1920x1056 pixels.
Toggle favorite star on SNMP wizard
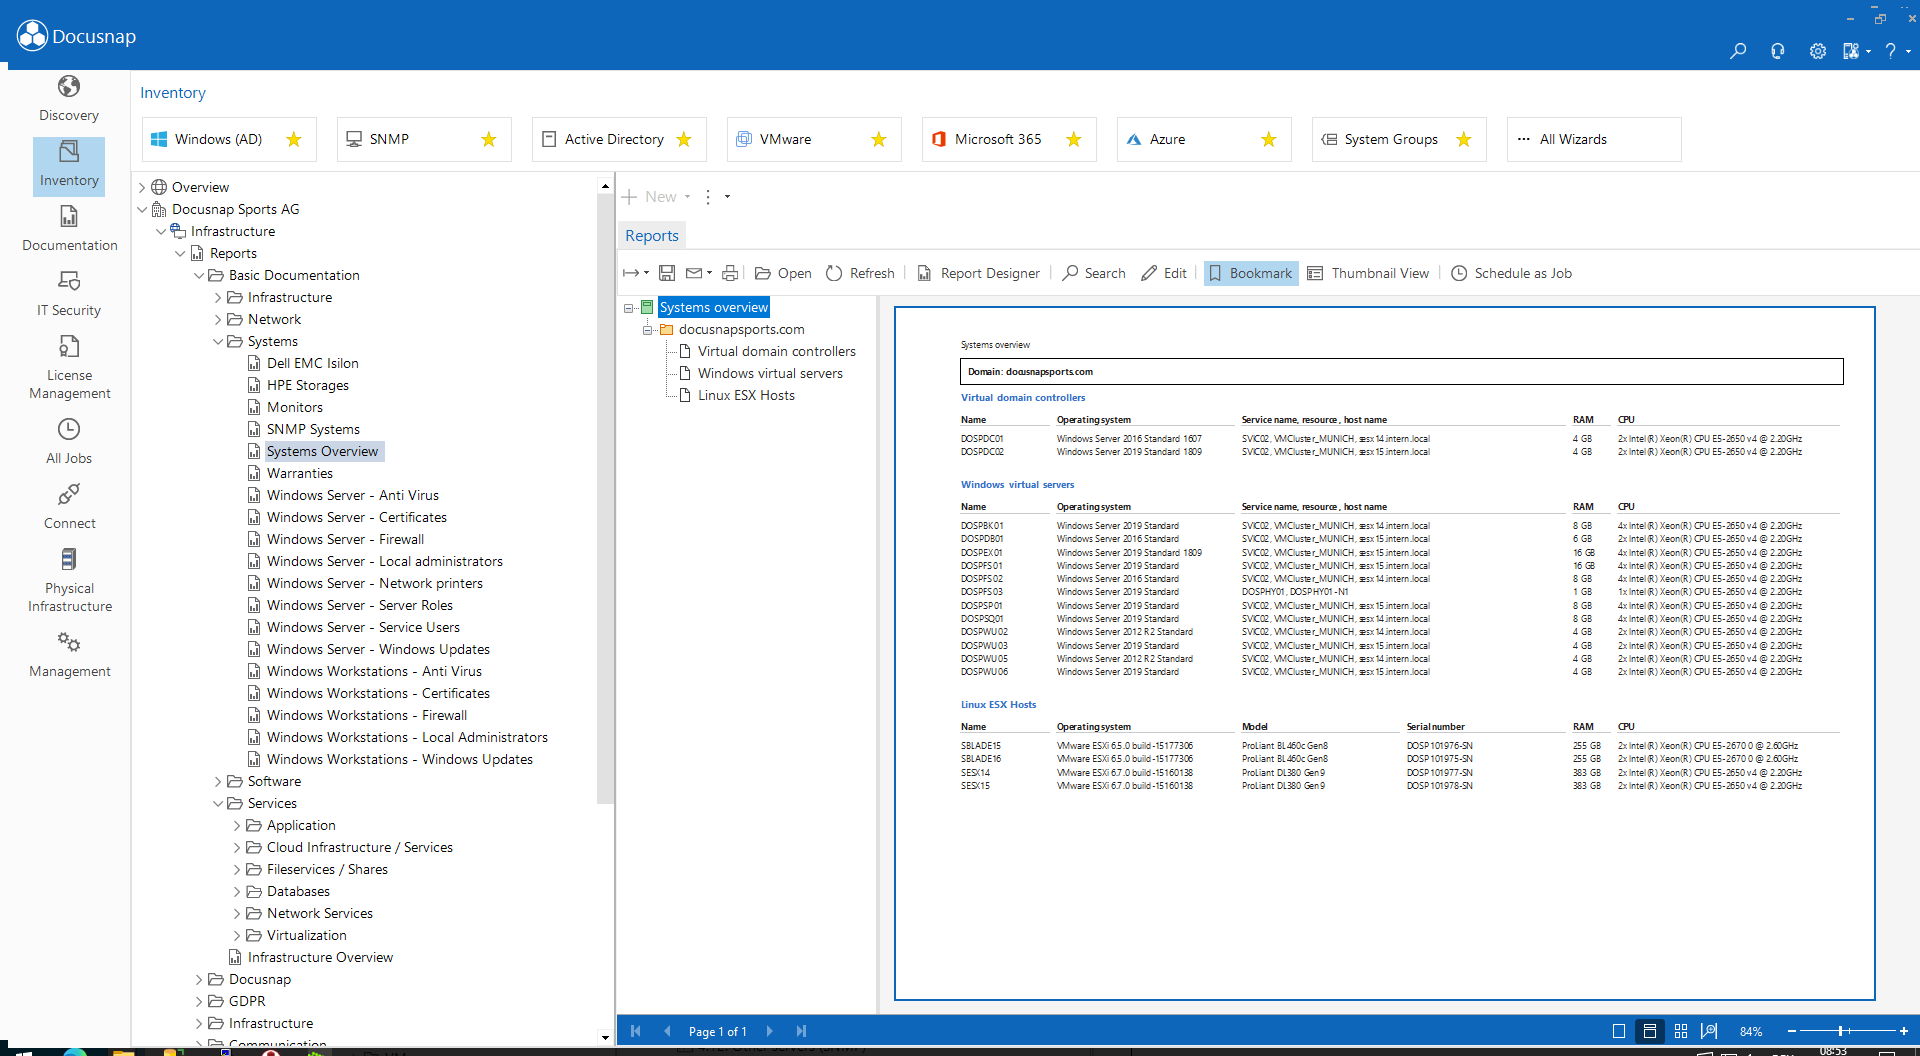(489, 139)
